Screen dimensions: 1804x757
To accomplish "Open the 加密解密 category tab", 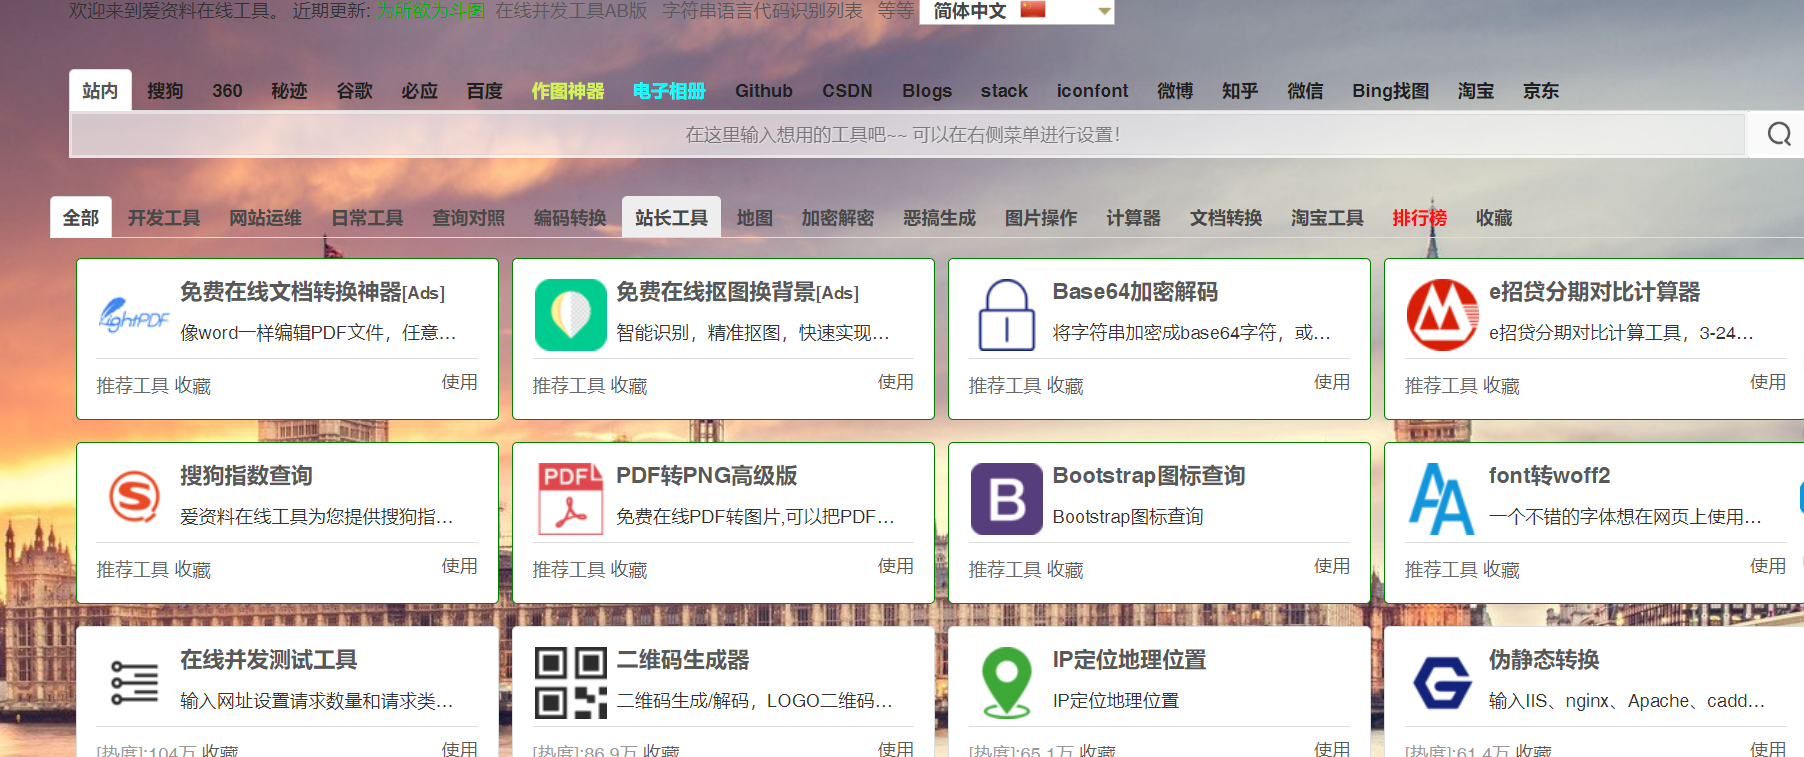I will click(x=838, y=218).
